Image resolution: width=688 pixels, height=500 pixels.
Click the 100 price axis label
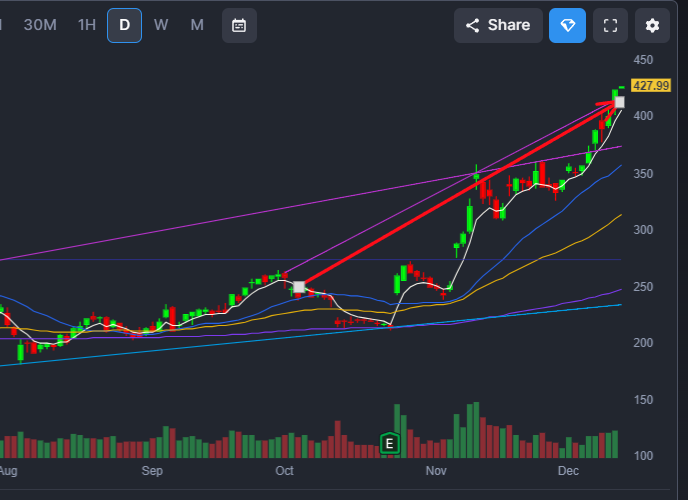coord(643,456)
